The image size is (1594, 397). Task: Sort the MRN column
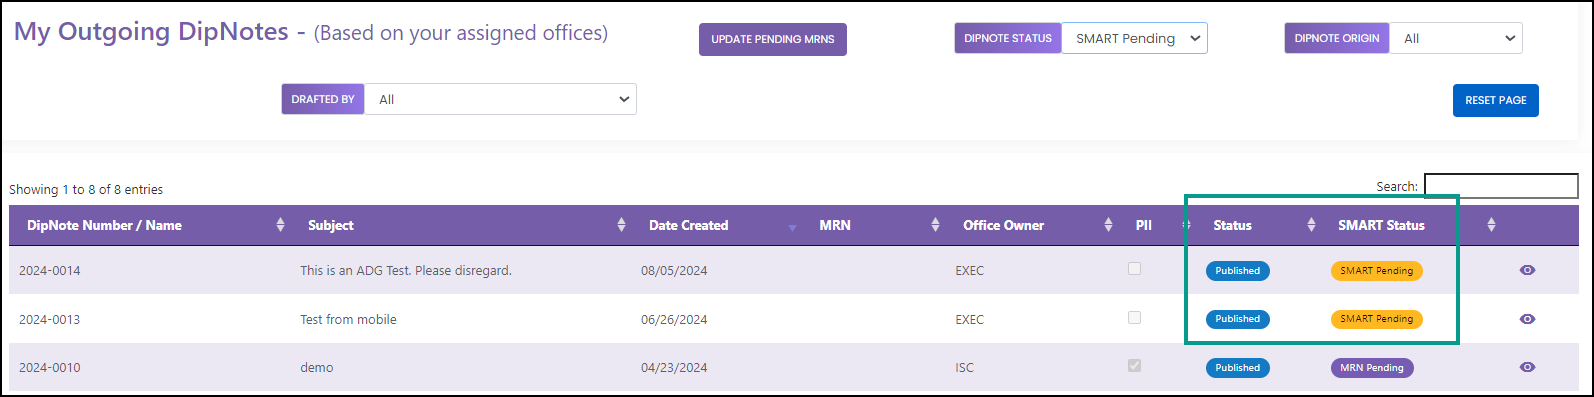coord(936,225)
